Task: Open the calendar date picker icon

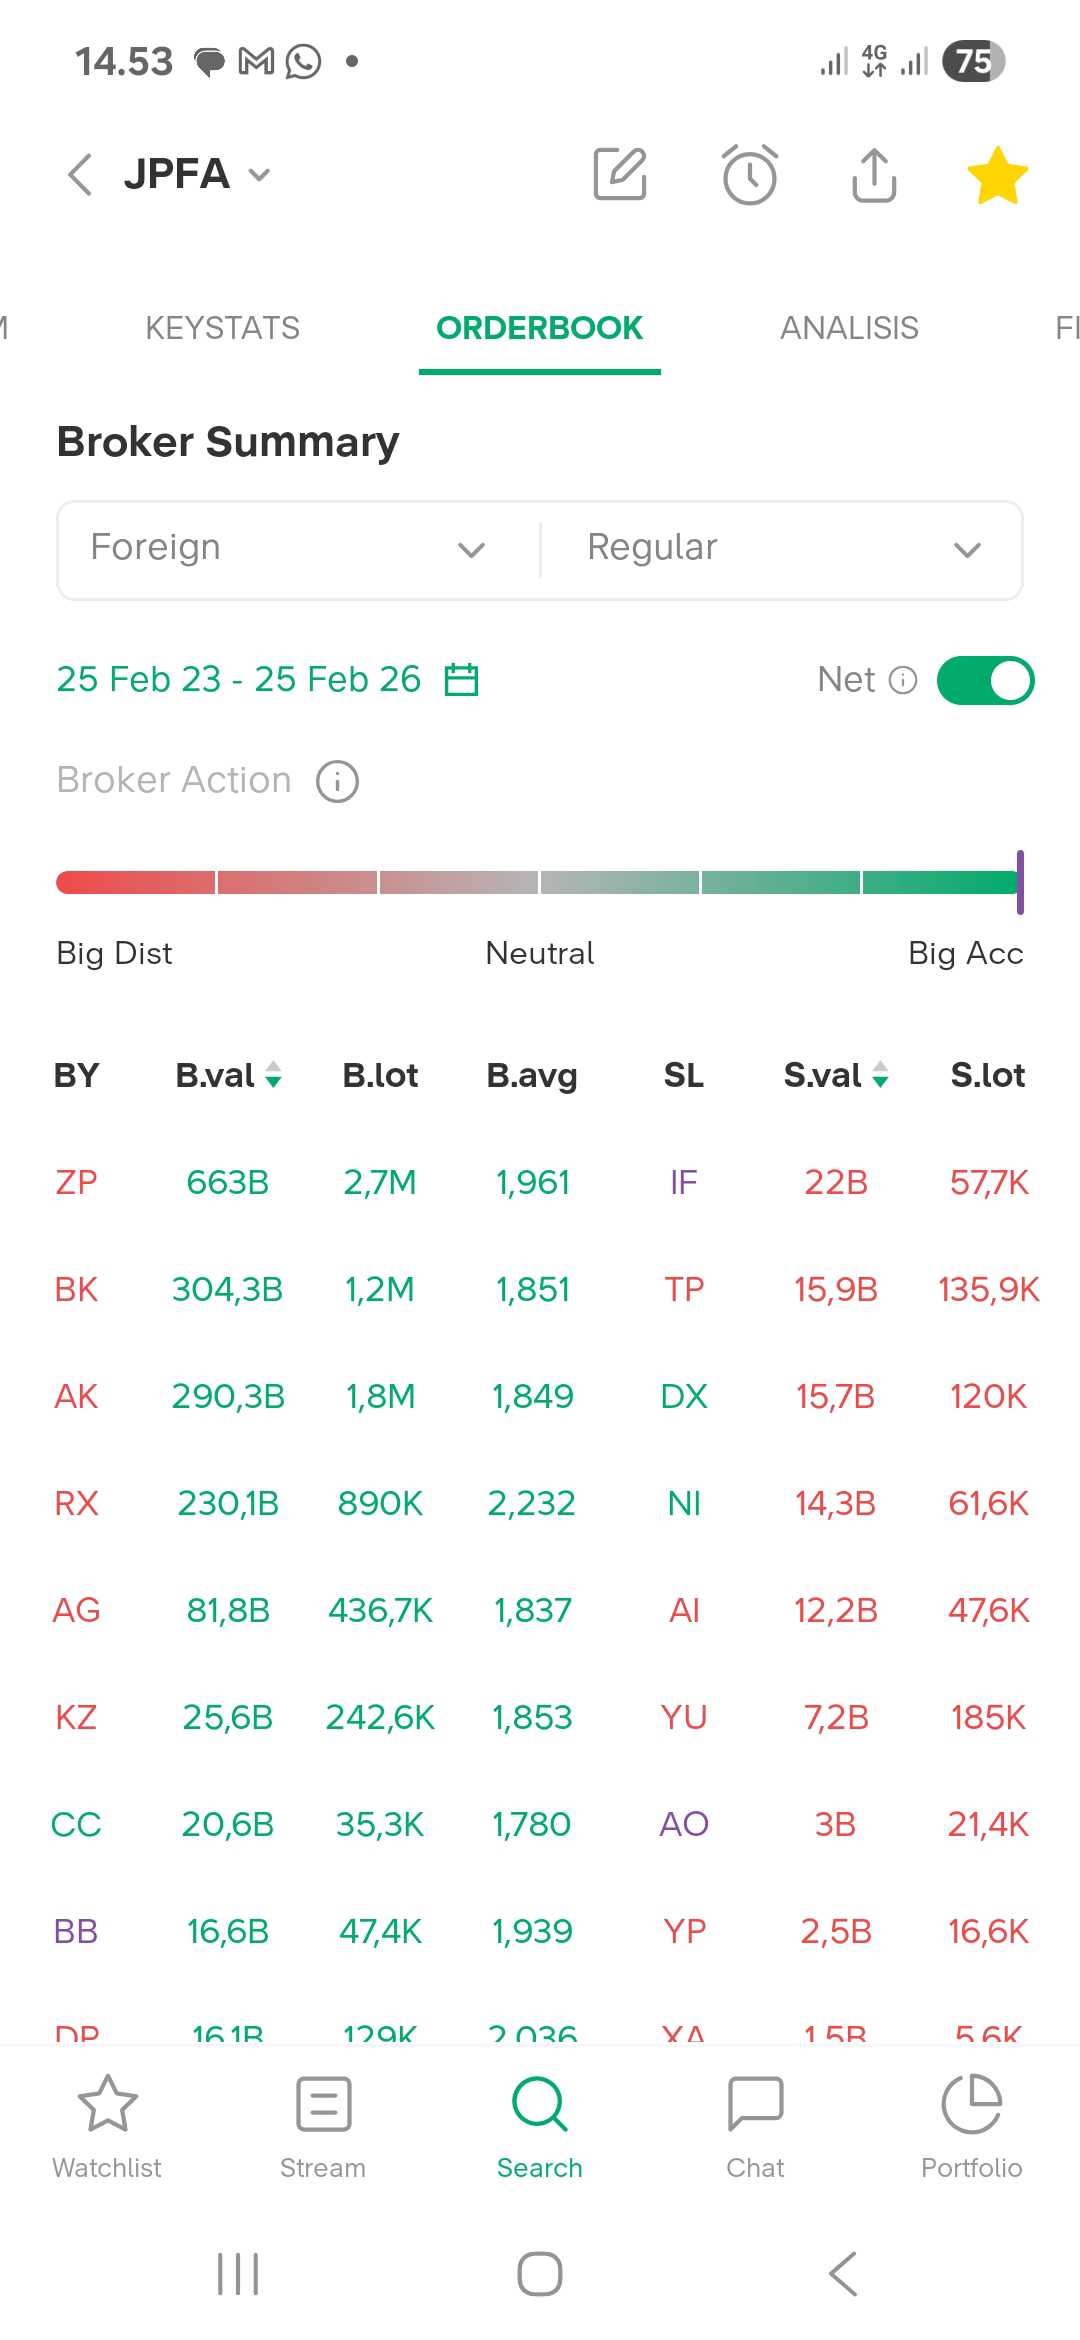Action: click(x=461, y=680)
